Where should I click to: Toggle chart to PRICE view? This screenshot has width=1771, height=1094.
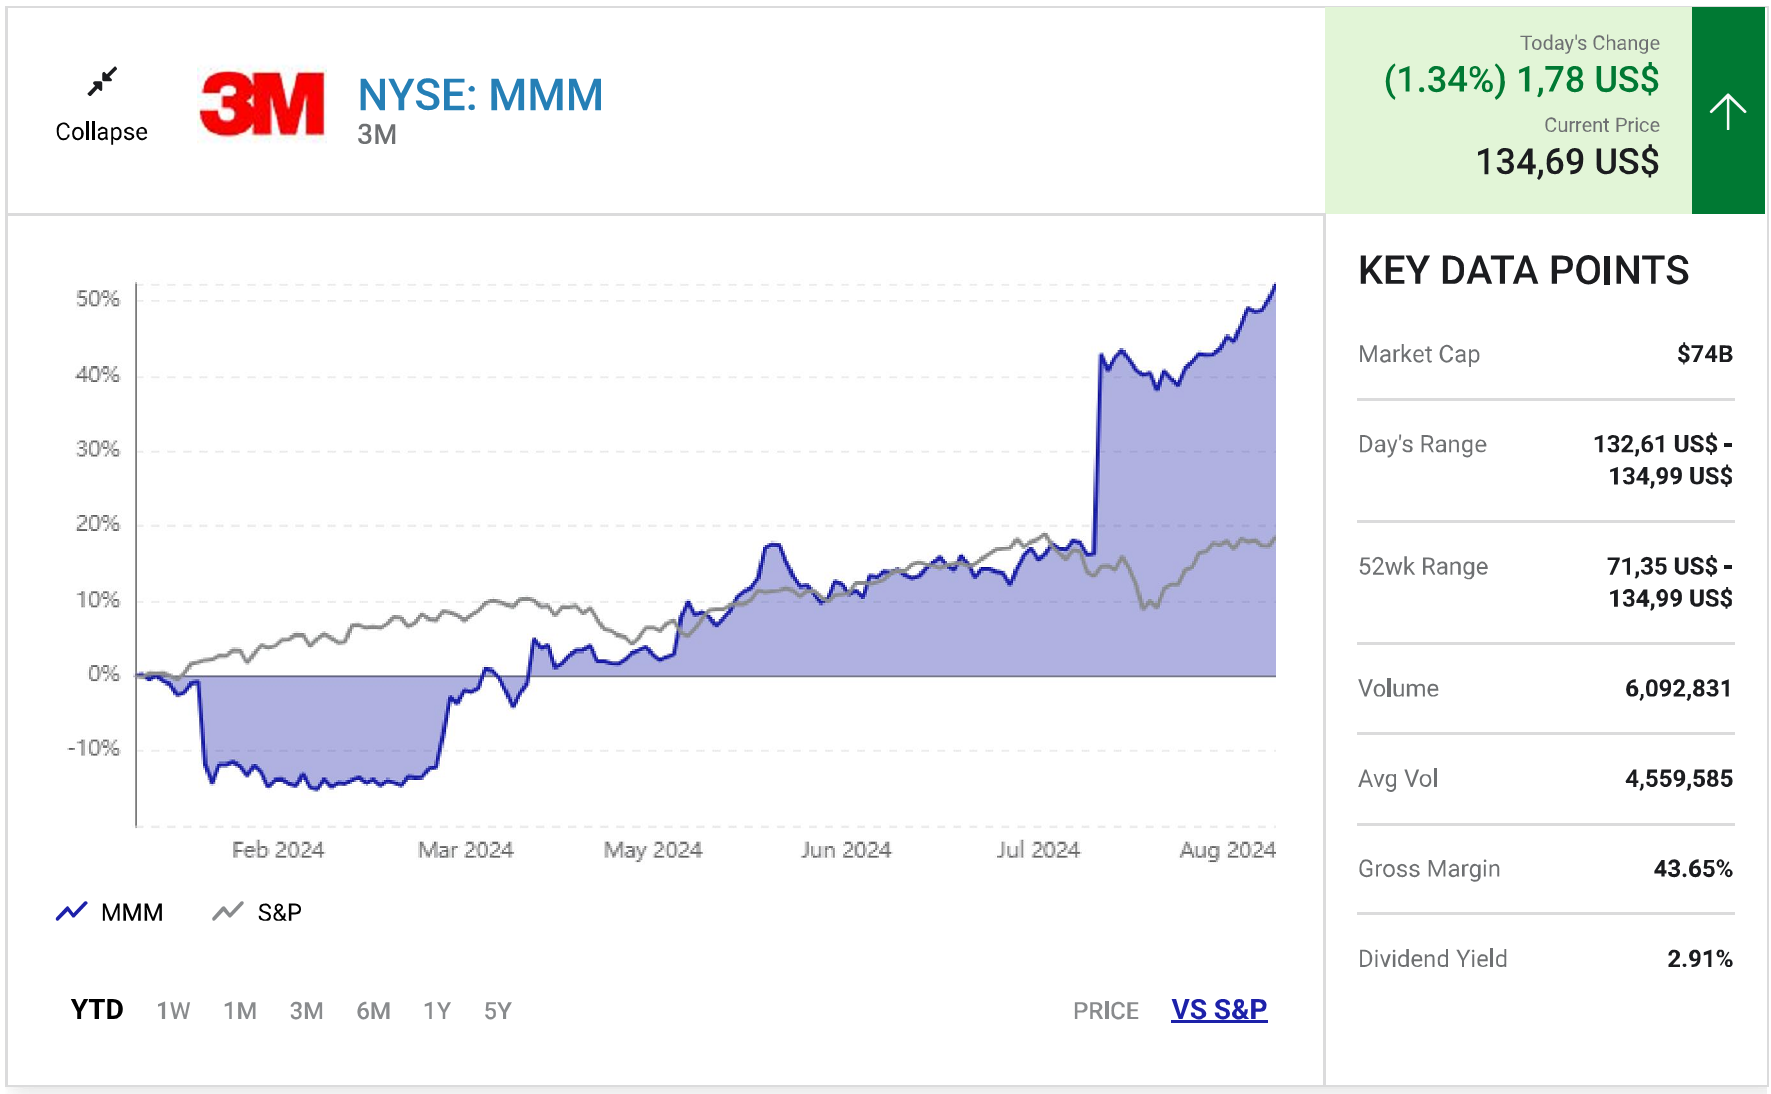pos(1105,1011)
